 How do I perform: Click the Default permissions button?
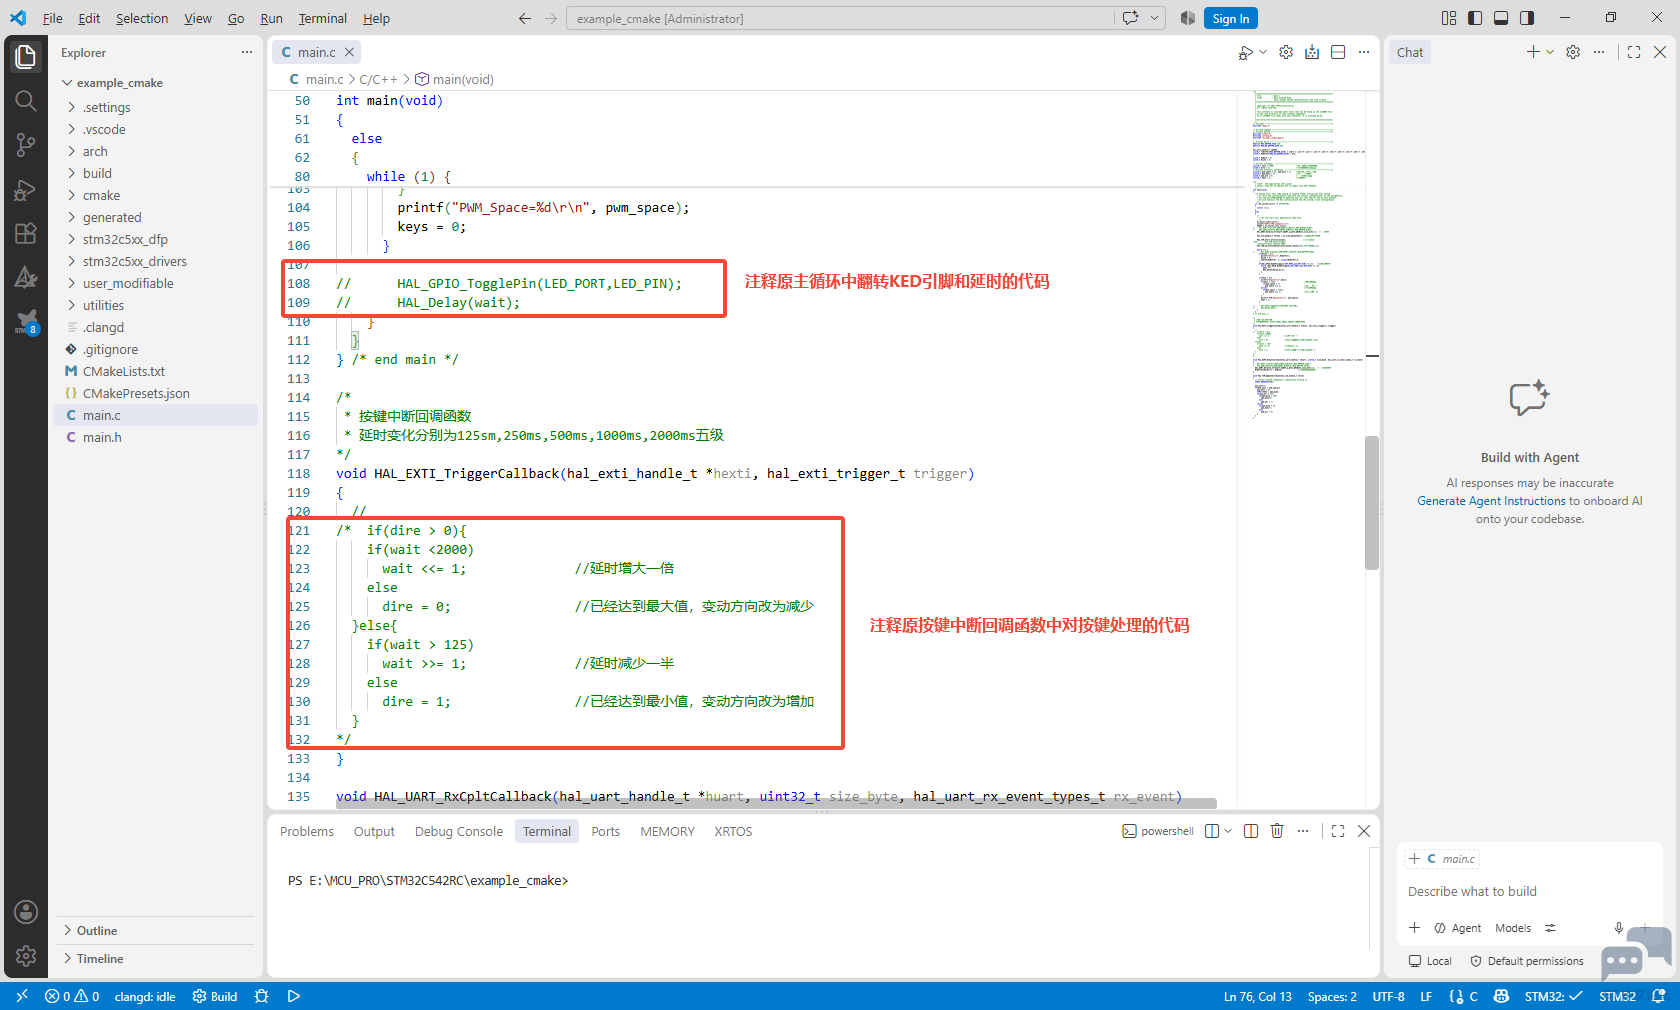click(x=1527, y=961)
